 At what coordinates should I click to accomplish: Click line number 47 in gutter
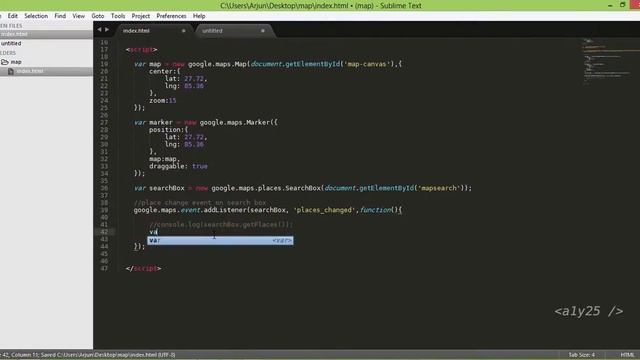[104, 269]
